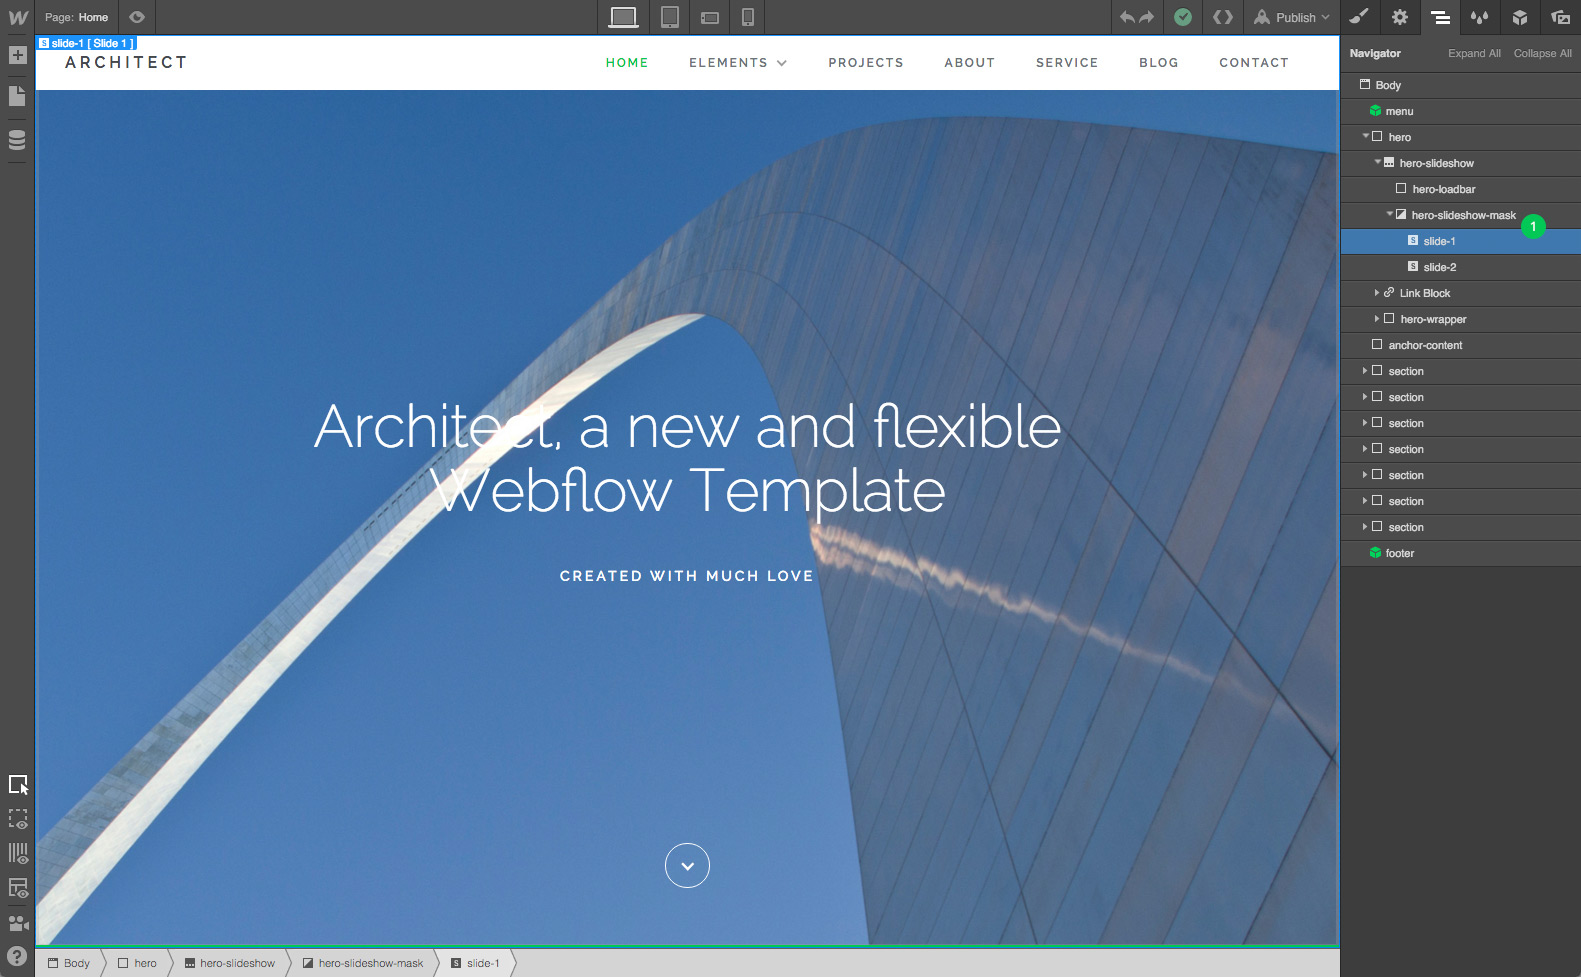Click the green saved status checkmark

tap(1183, 17)
